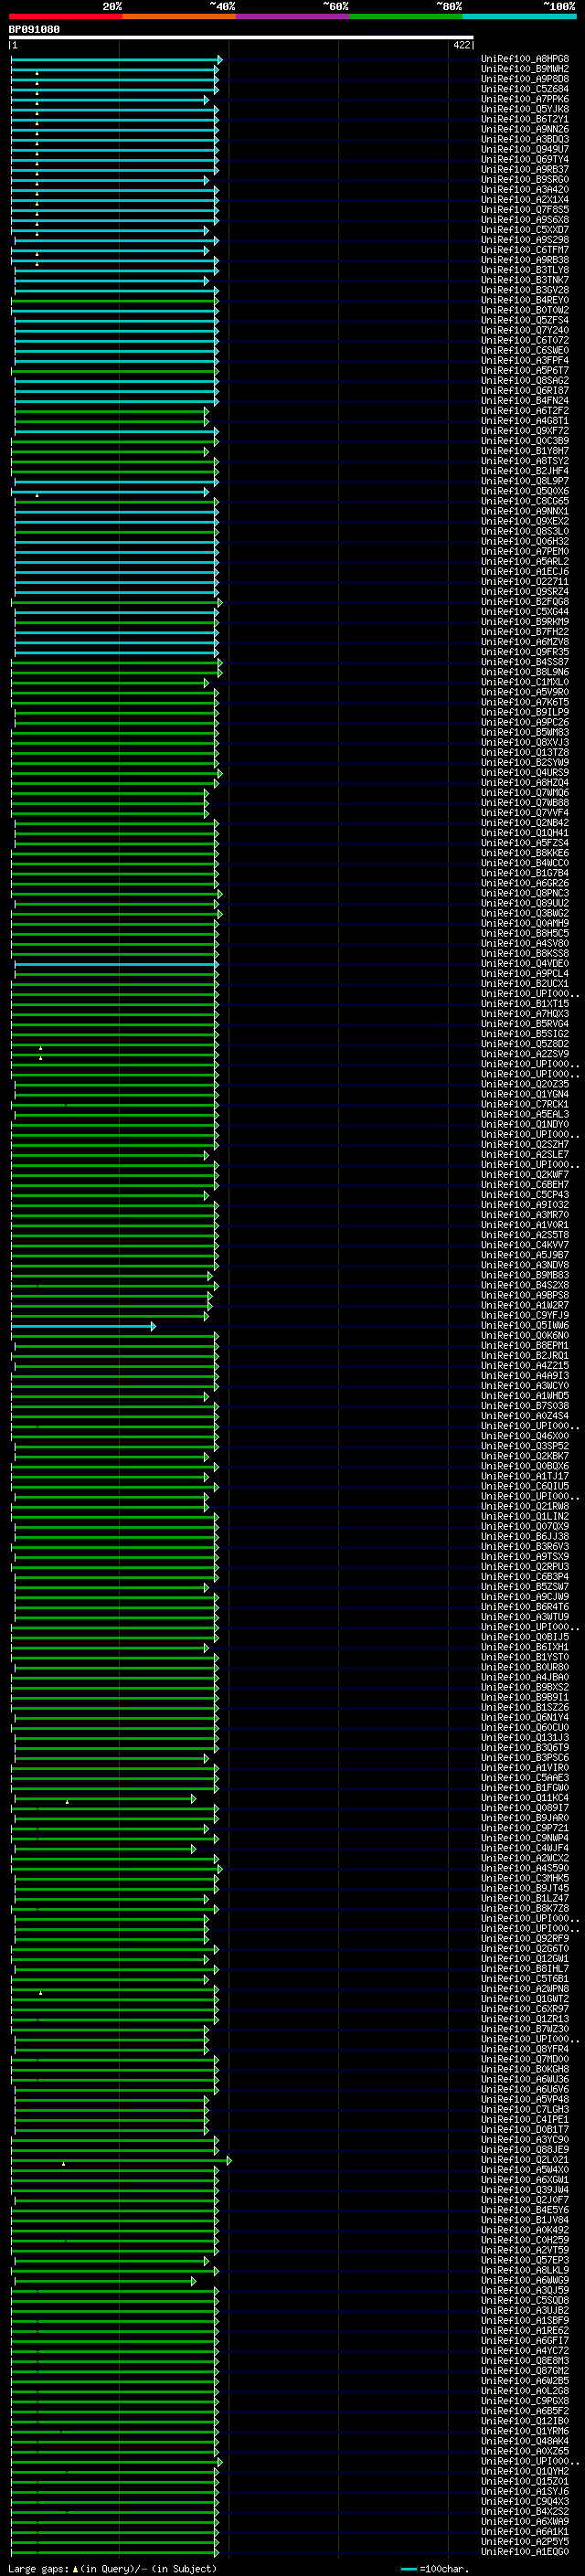Click UniRef100_B9RKM9 label
Image resolution: width=585 pixels, height=2576 pixels.
[x=525, y=622]
